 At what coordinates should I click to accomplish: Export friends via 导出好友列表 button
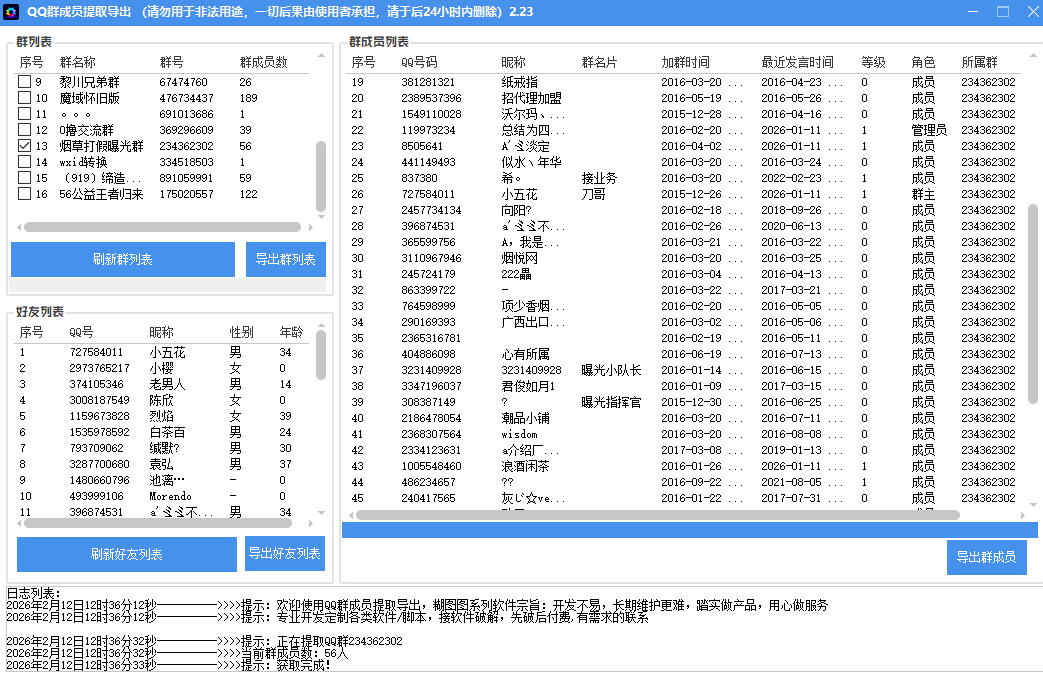pyautogui.click(x=285, y=554)
